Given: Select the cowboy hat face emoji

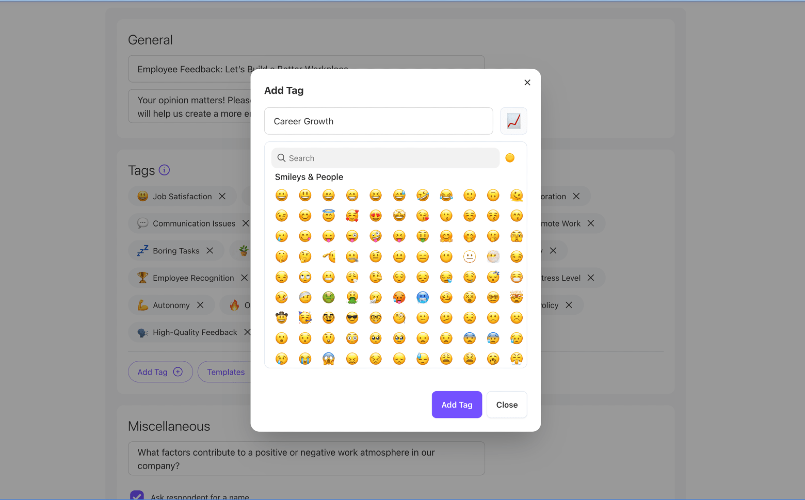Looking at the screenshot, I should (281, 318).
